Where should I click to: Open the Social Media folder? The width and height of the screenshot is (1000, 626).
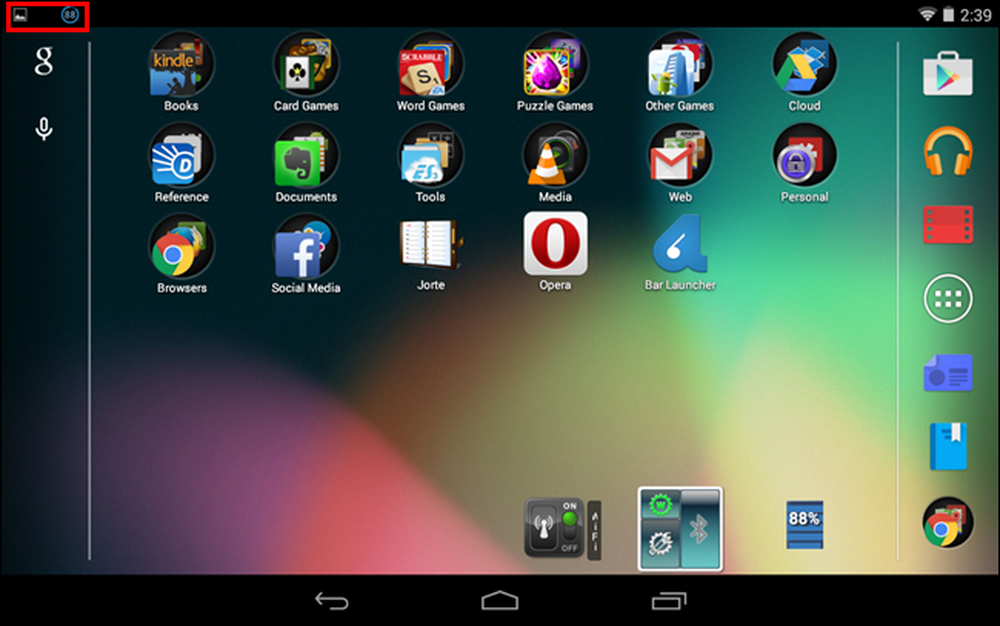(306, 247)
